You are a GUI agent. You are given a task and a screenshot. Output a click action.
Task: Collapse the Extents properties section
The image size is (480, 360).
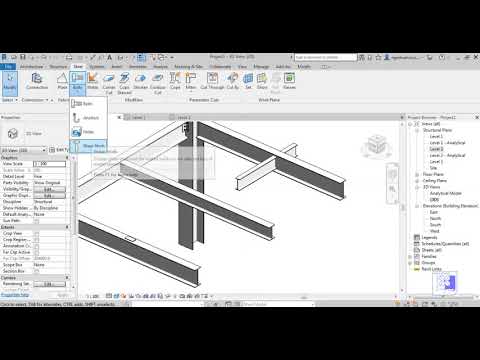[x=67, y=227]
